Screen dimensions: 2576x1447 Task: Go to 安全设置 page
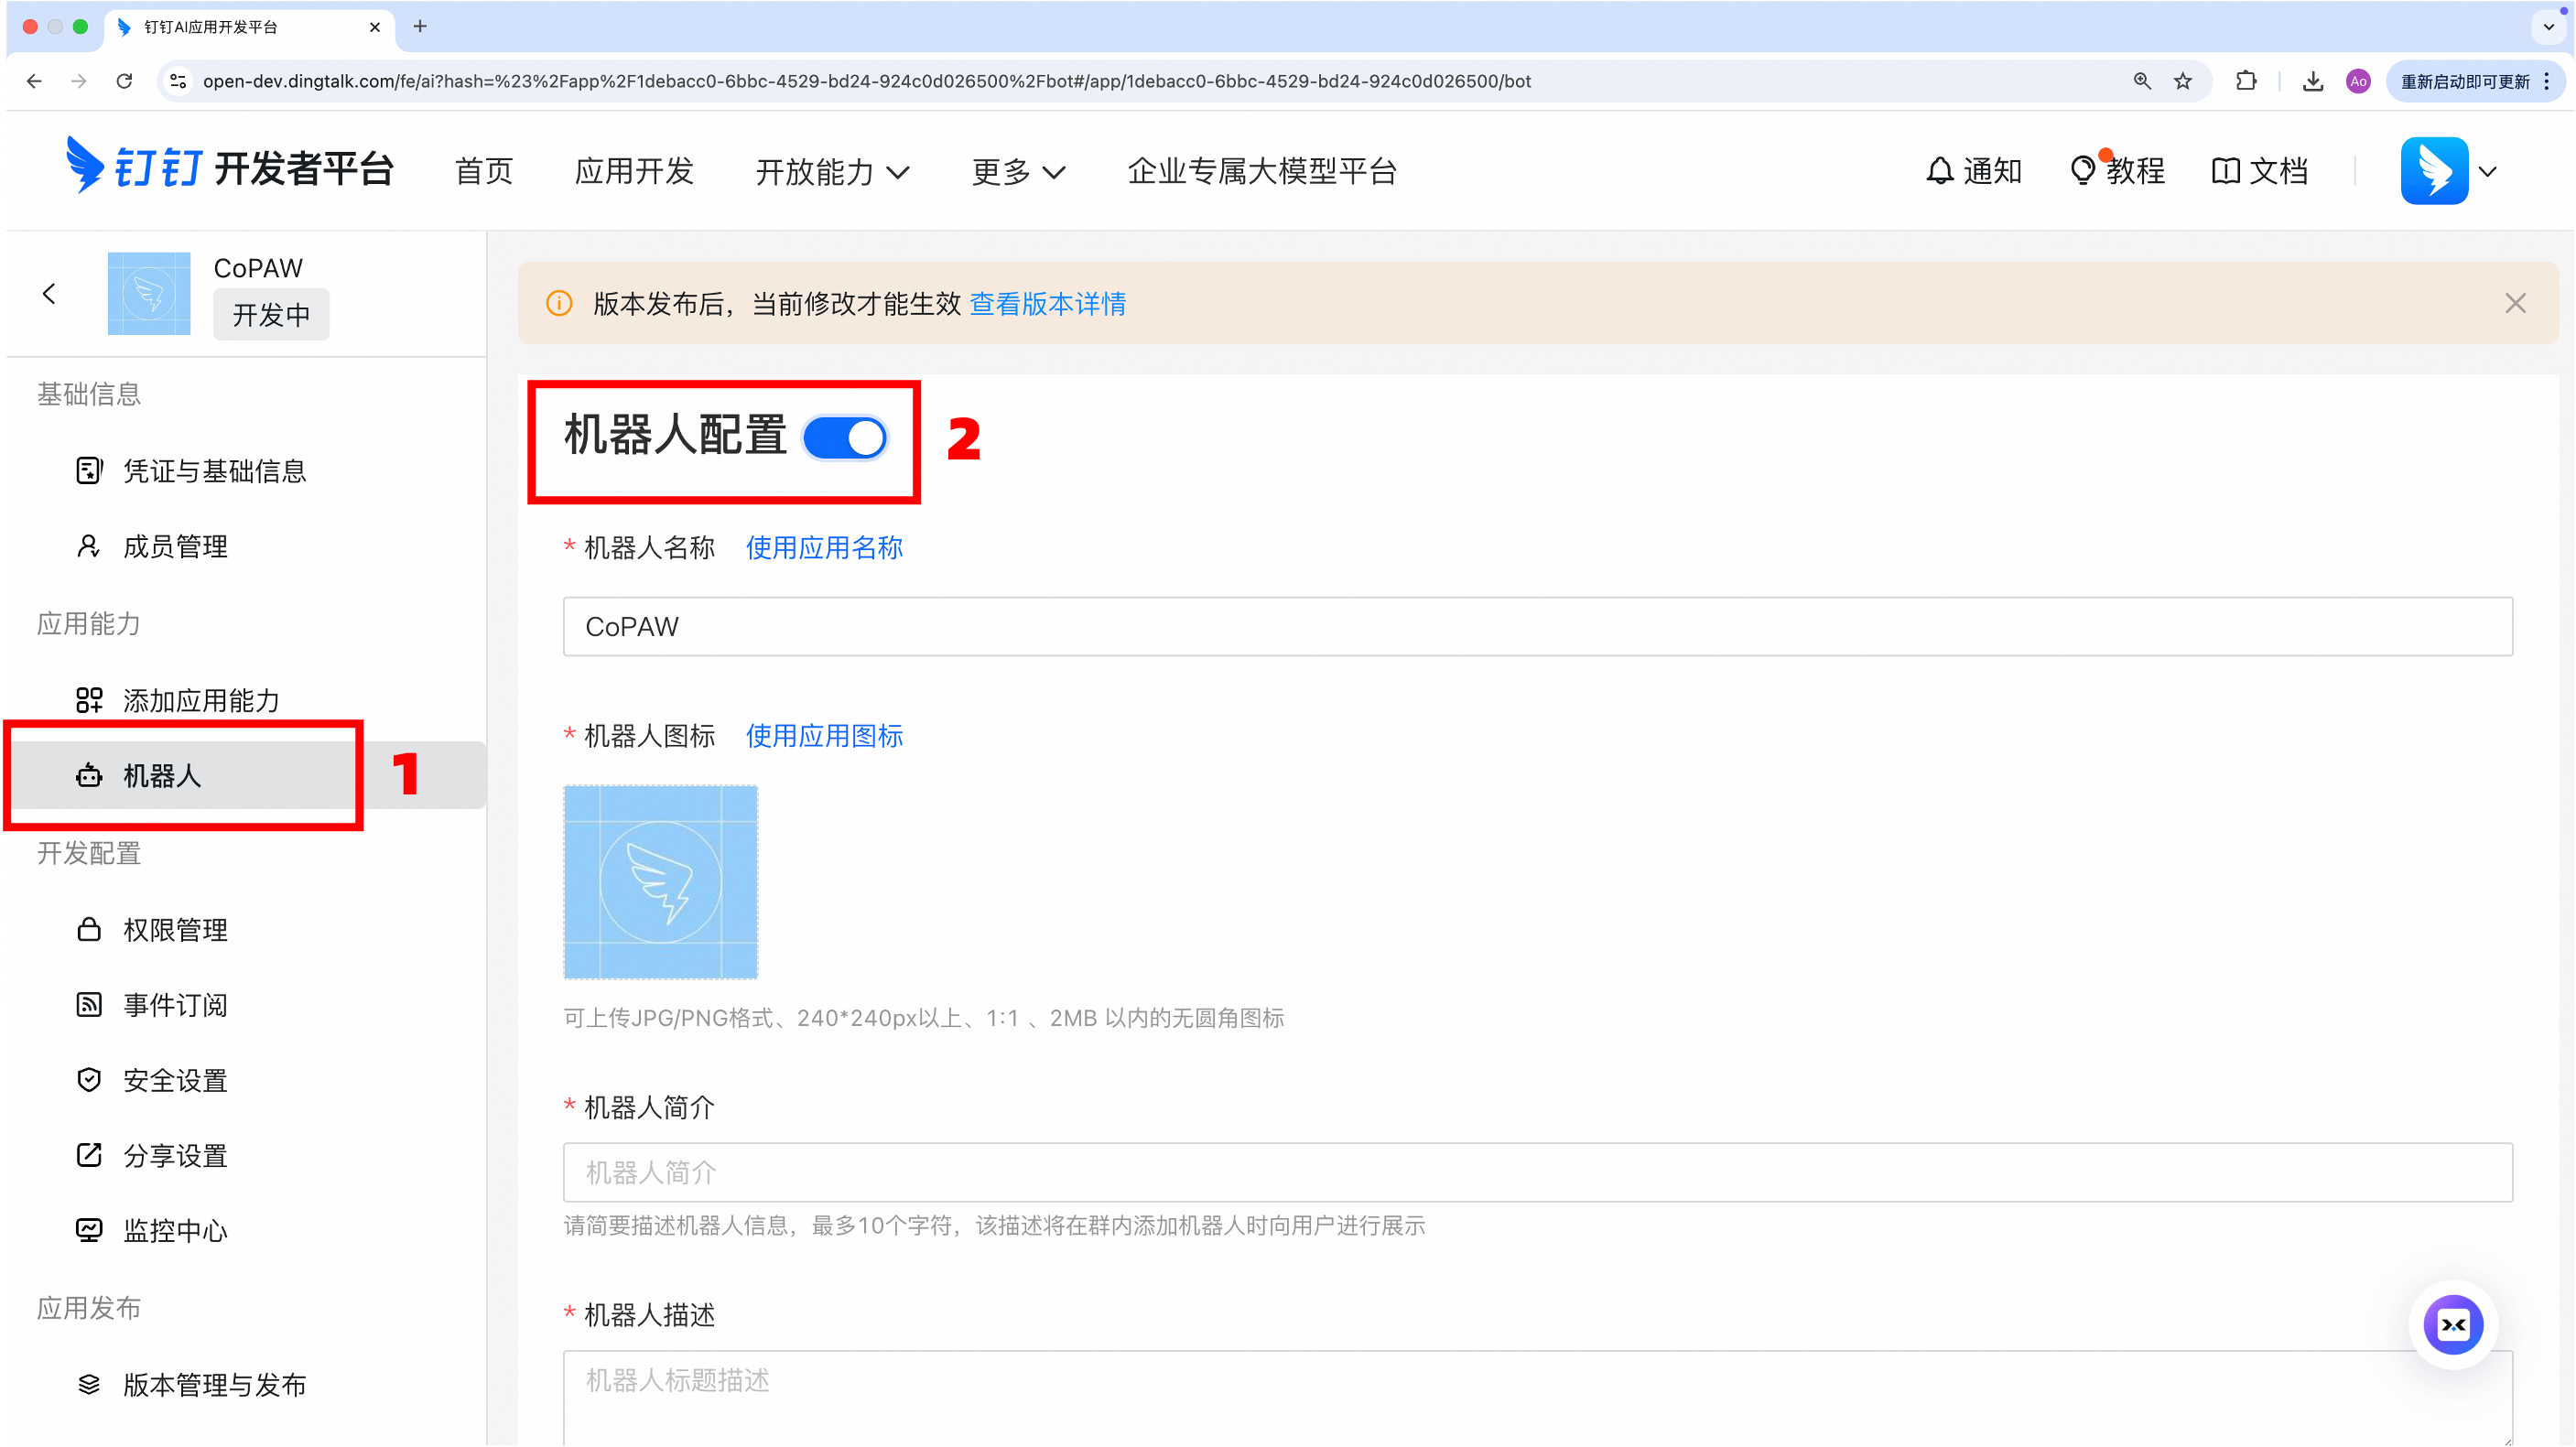pos(153,1080)
